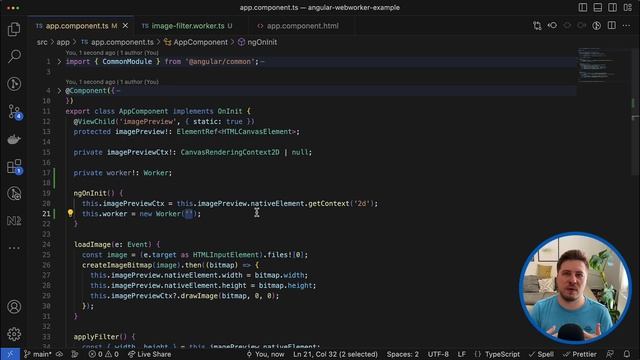Screen dimensions: 640x360
Task: Click 'loadImage' method name on line 24
Action: (x=92, y=244)
